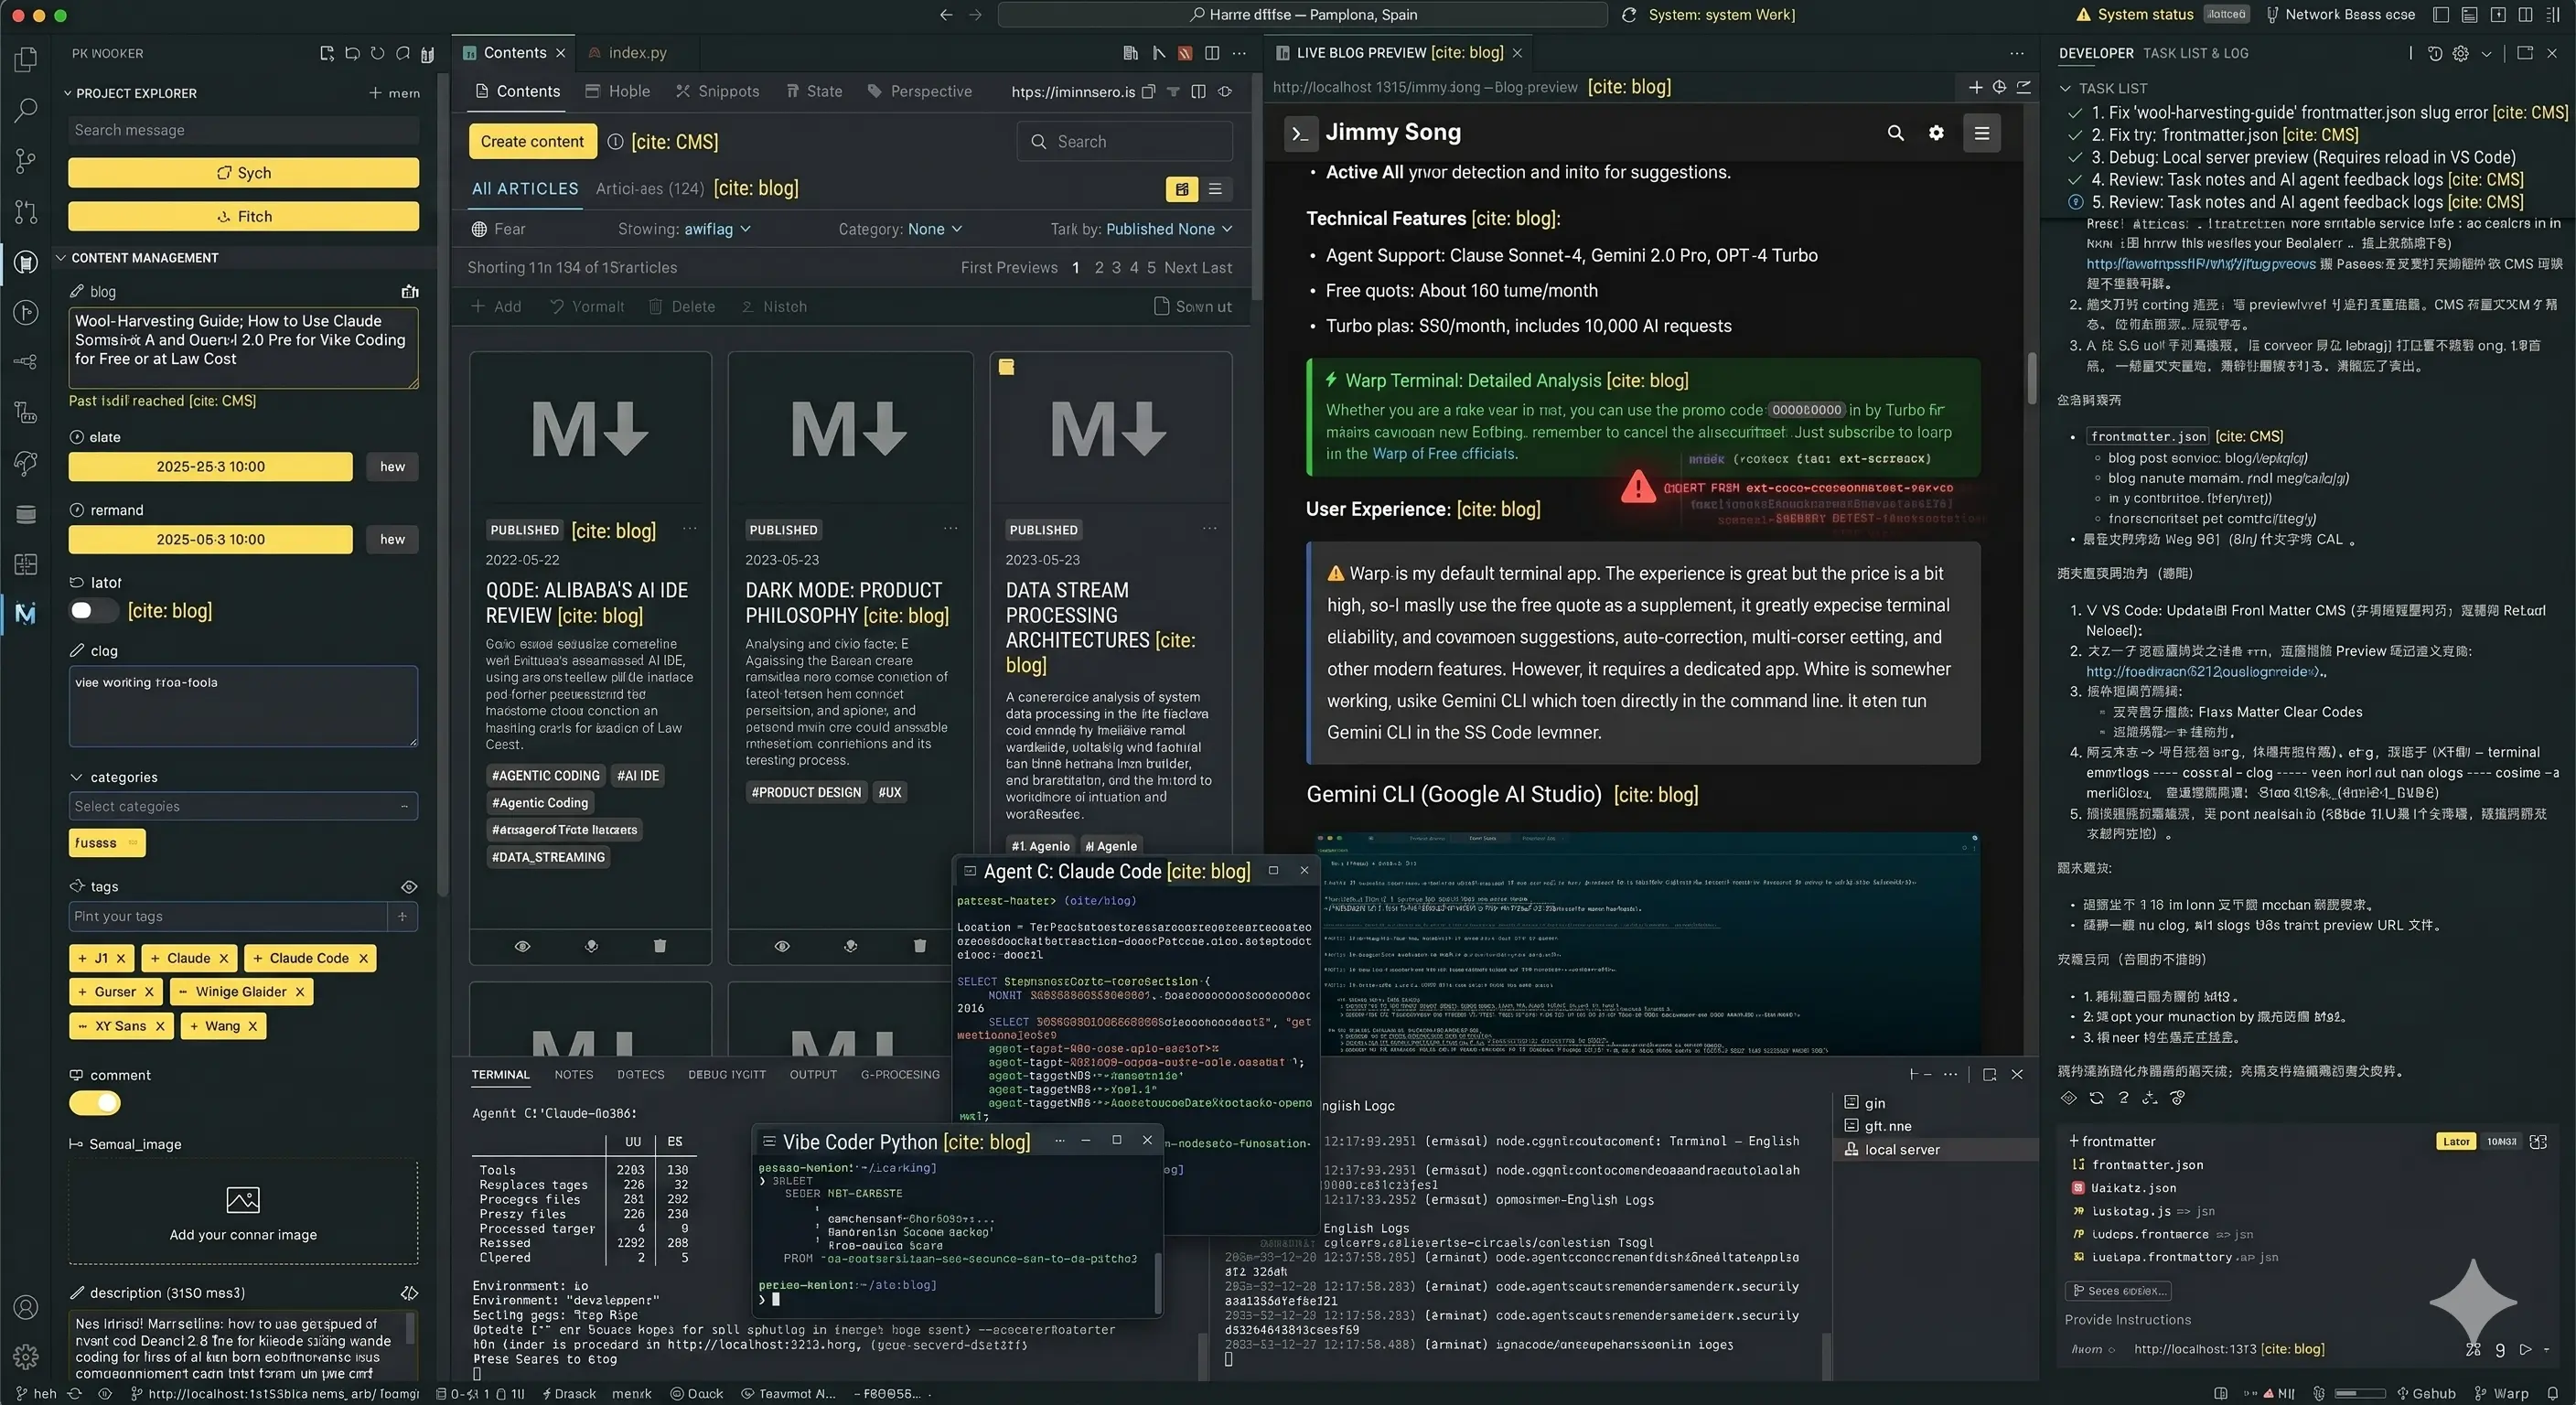Click the elate date field 2025-25-3 10:00
The image size is (2576, 1405).
point(210,467)
